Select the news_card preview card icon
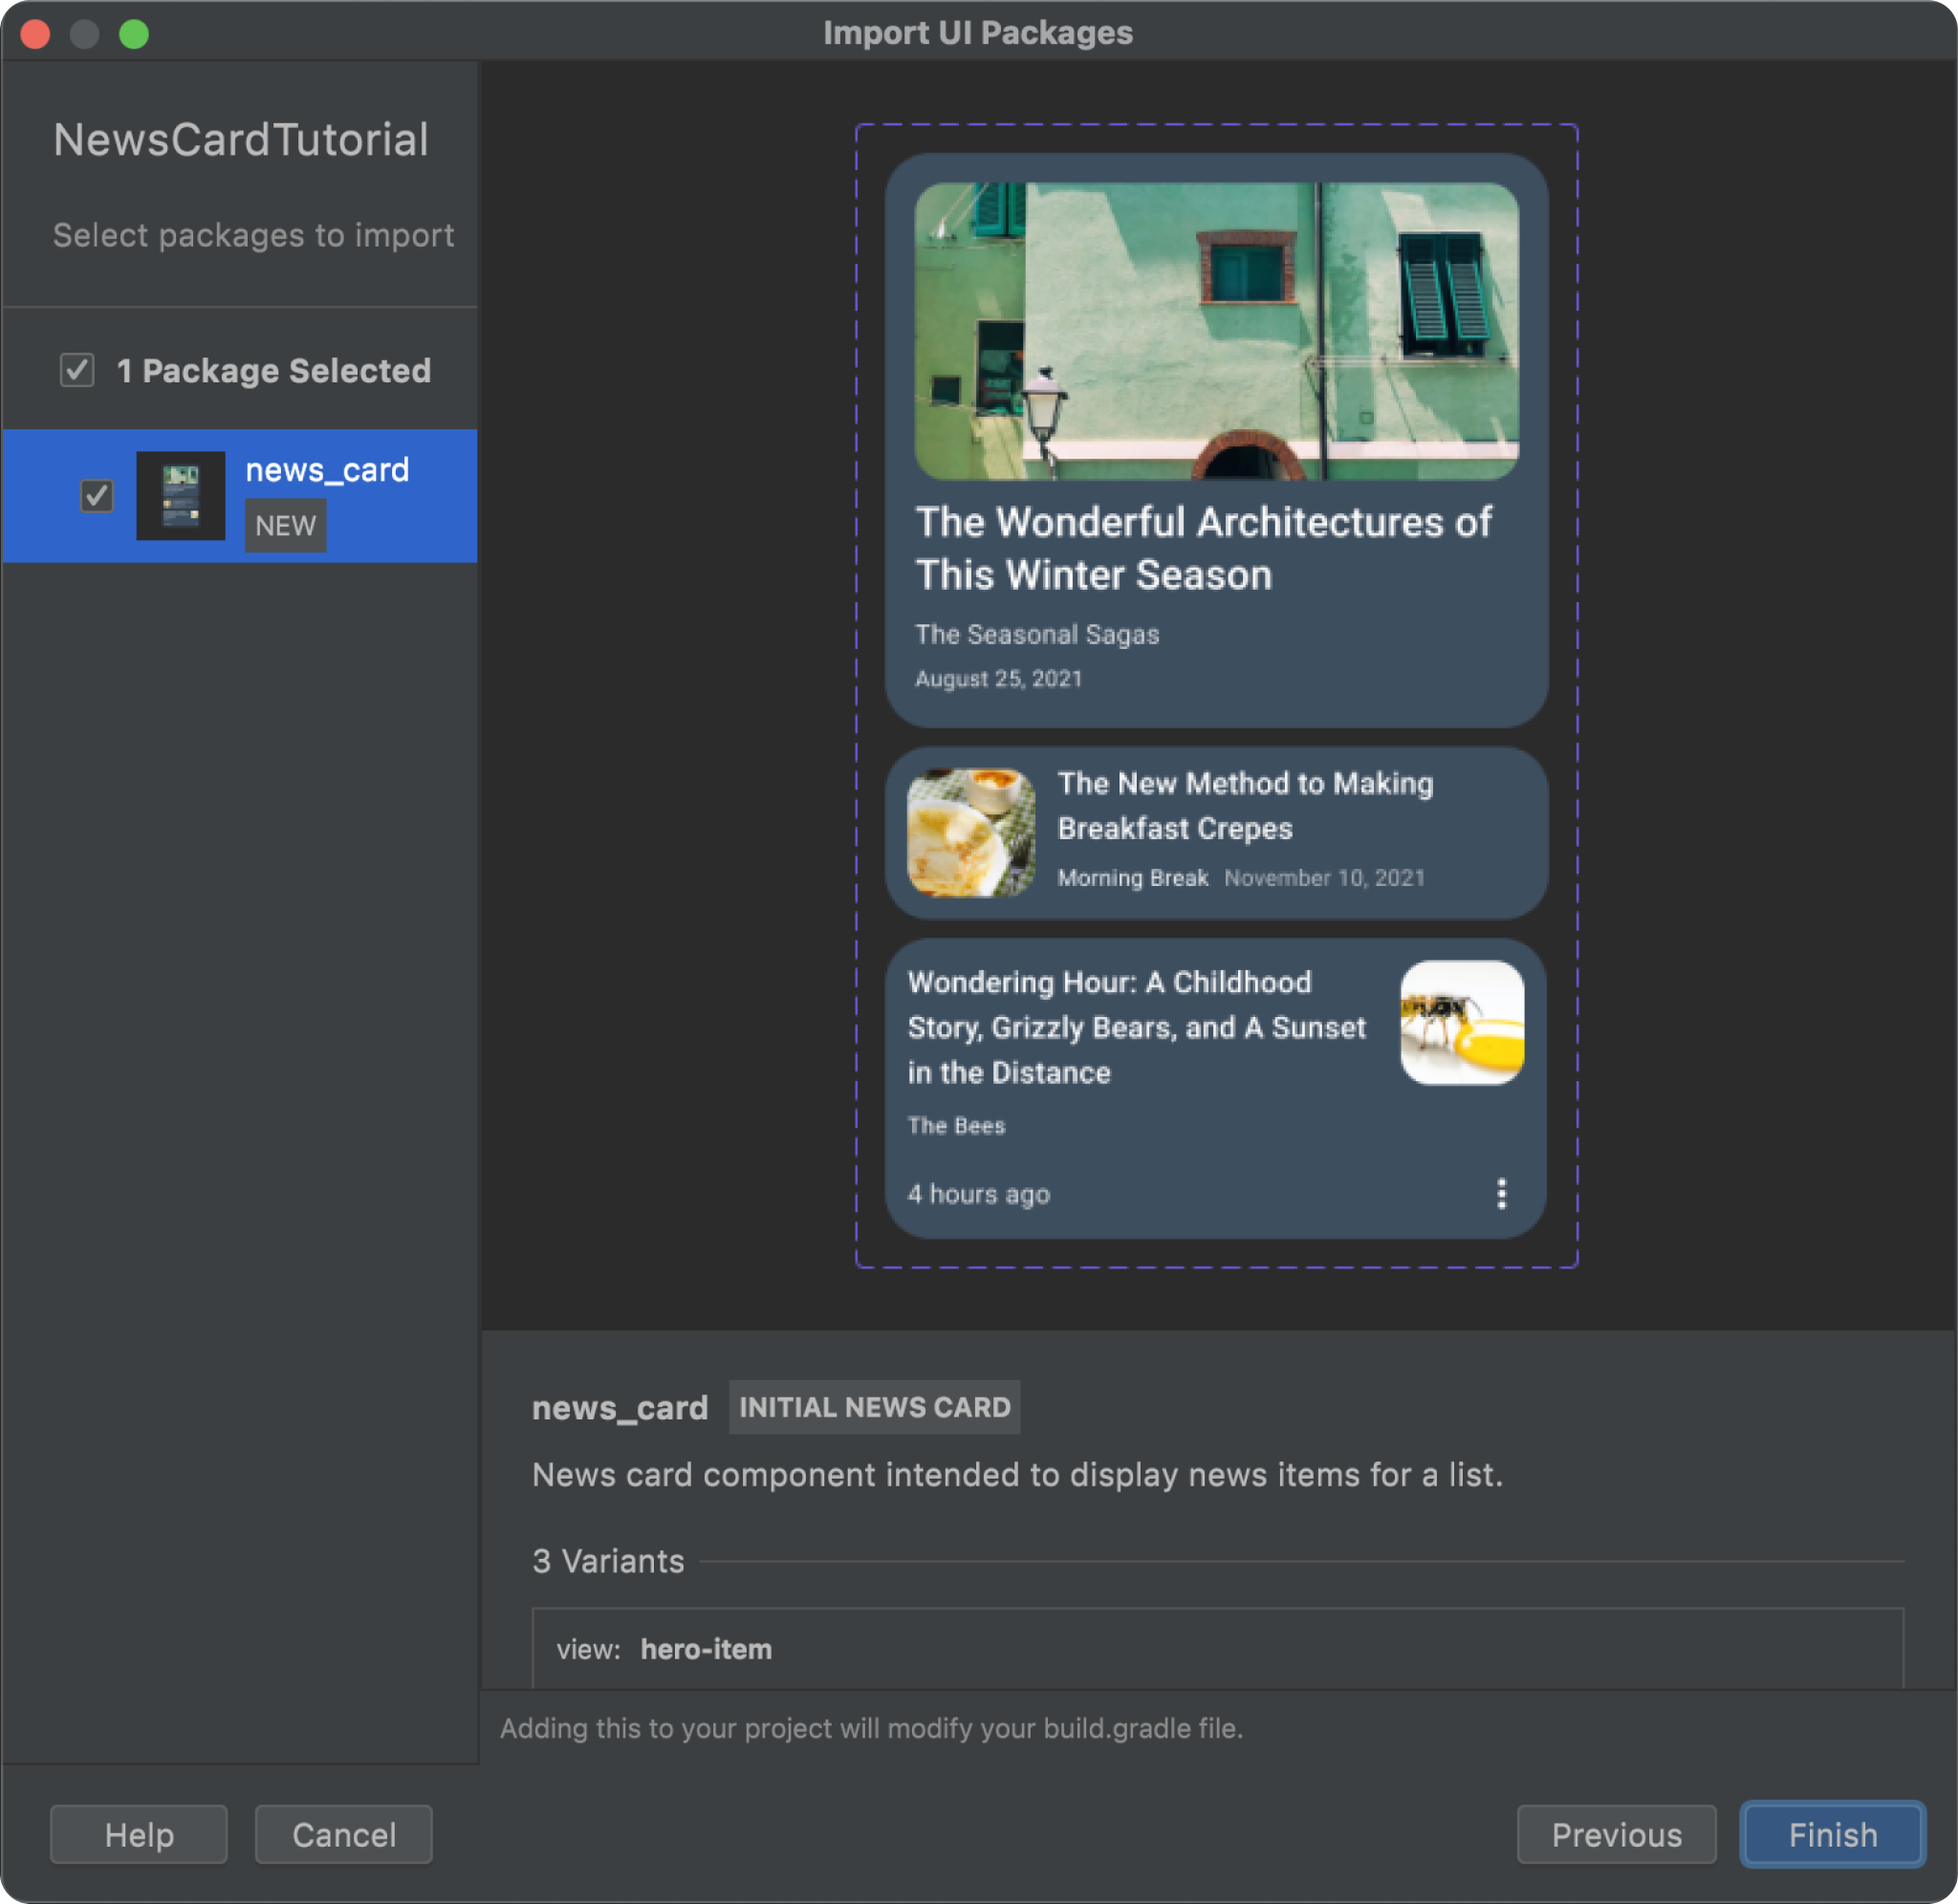The height and width of the screenshot is (1904, 1958). click(184, 495)
